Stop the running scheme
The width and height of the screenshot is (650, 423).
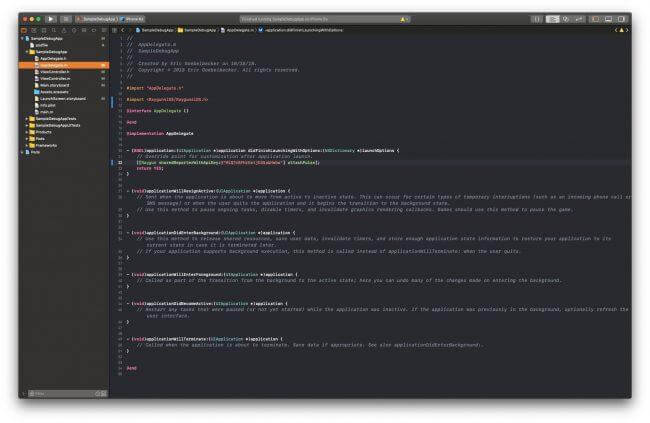point(65,19)
